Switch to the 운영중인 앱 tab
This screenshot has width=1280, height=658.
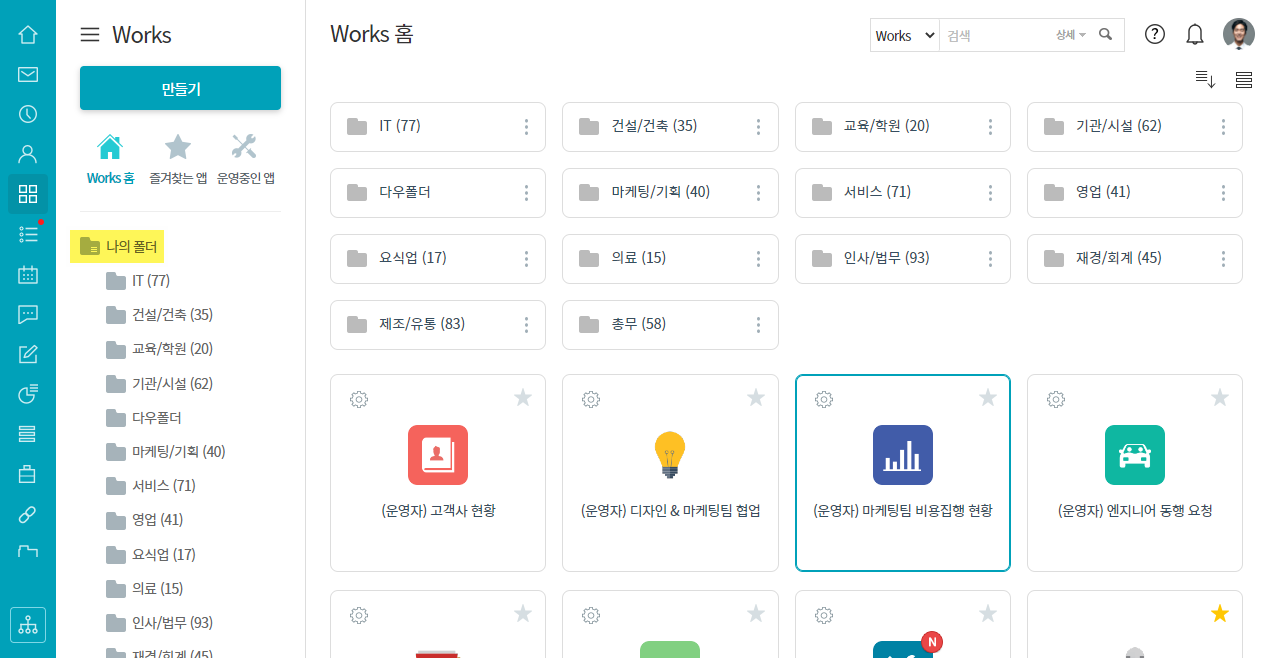[245, 160]
